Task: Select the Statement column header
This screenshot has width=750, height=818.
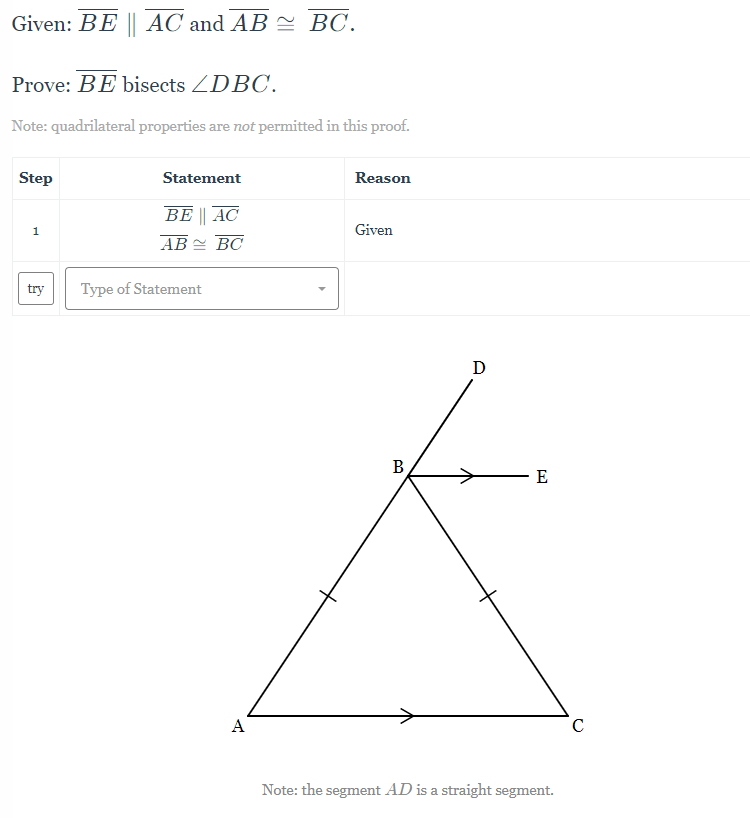Action: (201, 178)
